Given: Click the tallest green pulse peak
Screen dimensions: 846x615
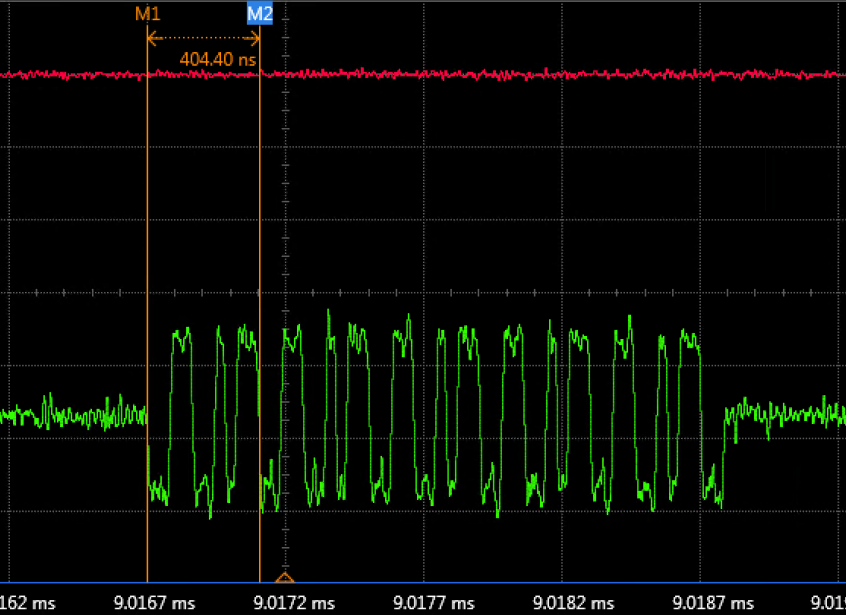Looking at the screenshot, I should (328, 313).
